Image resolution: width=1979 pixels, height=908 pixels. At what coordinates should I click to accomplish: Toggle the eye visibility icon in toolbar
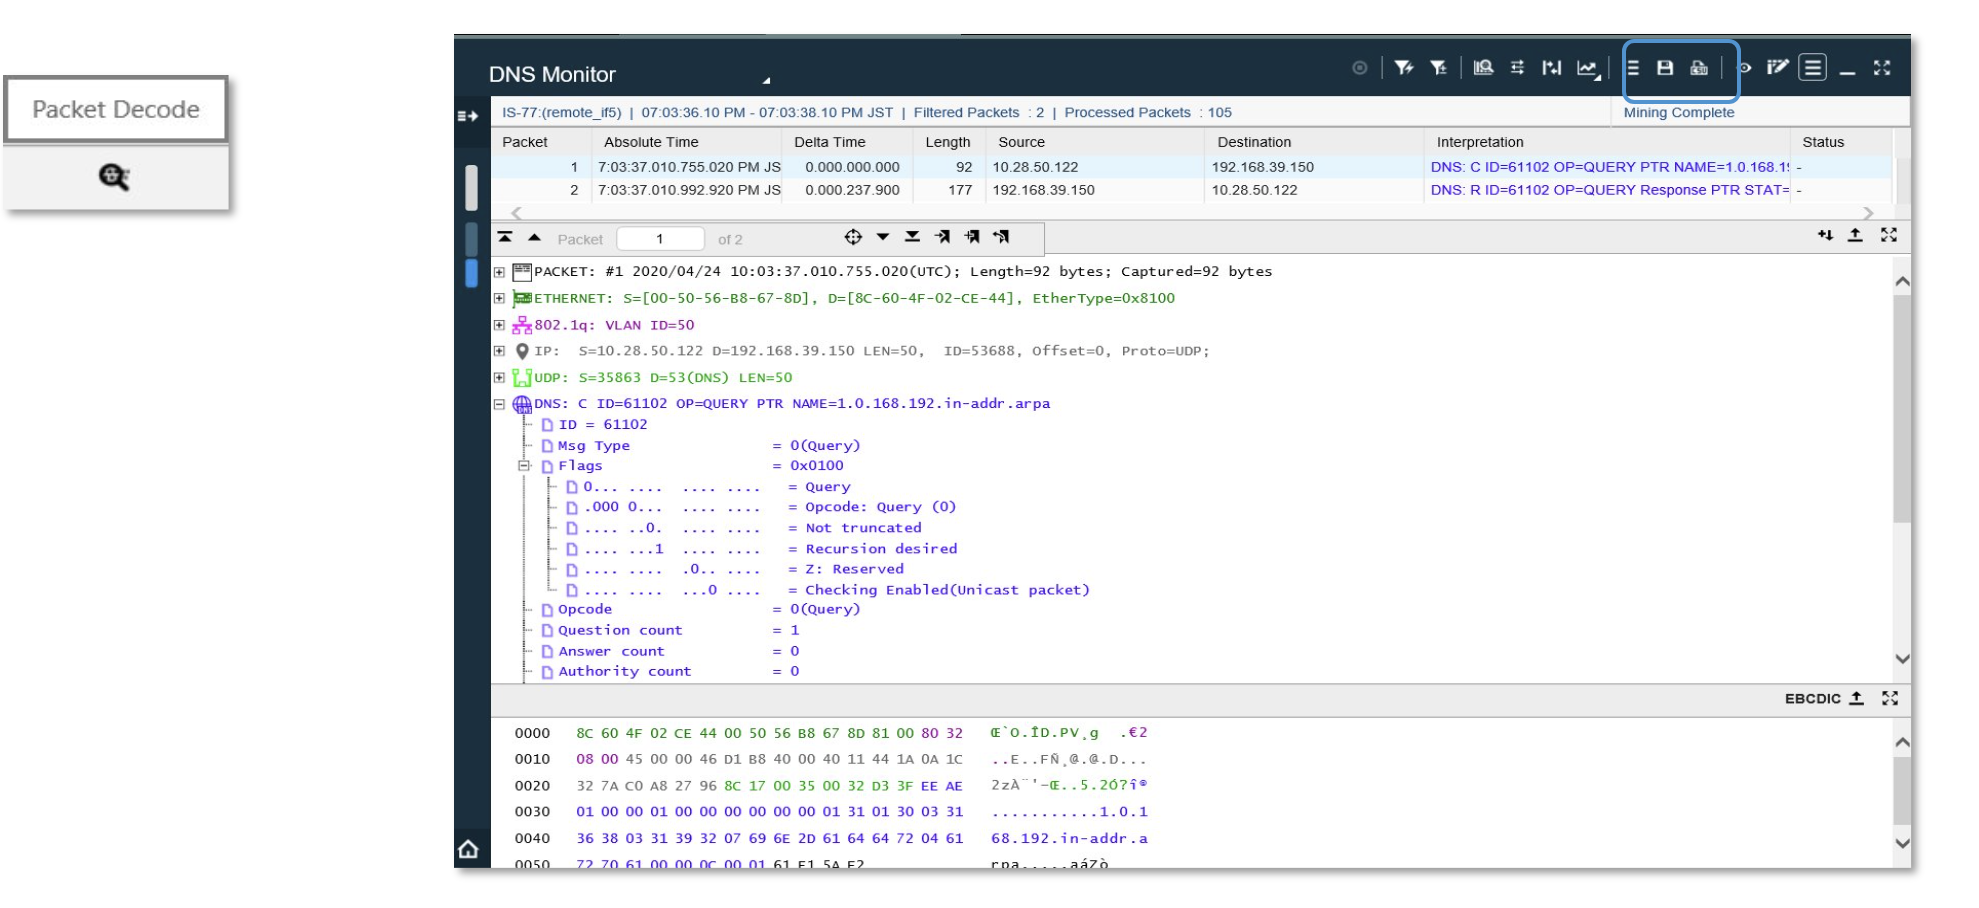click(x=1745, y=68)
